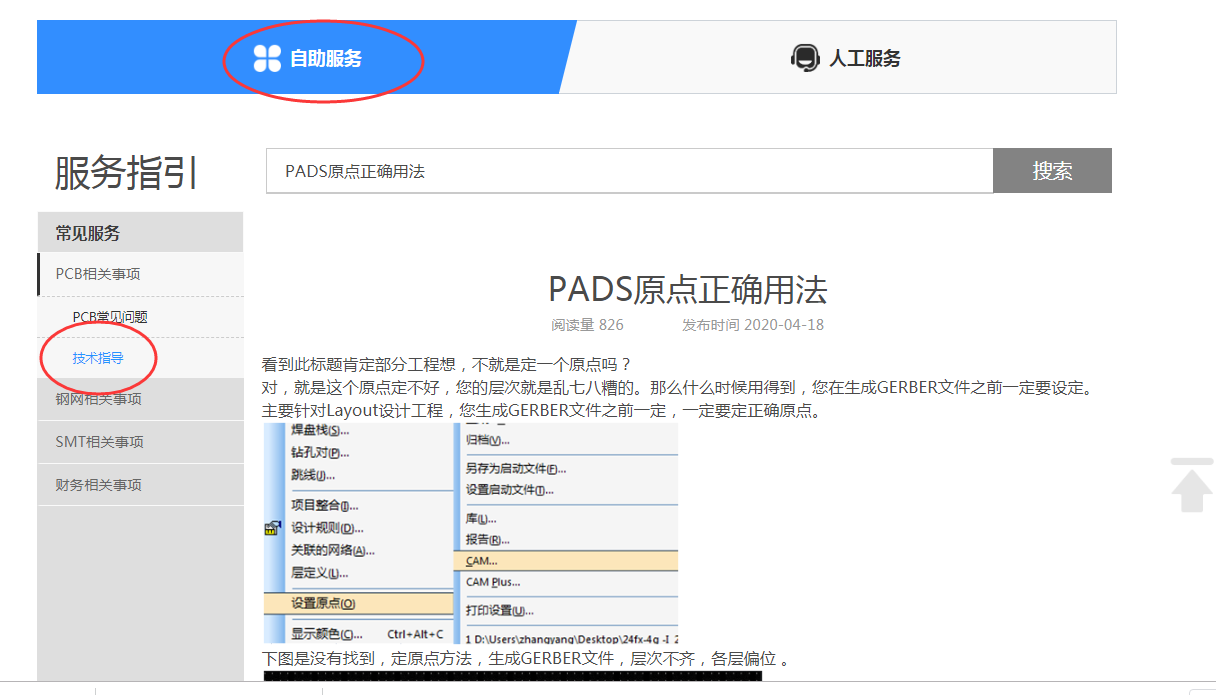
Task: Click the PADS menu screenshot image
Action: 470,532
